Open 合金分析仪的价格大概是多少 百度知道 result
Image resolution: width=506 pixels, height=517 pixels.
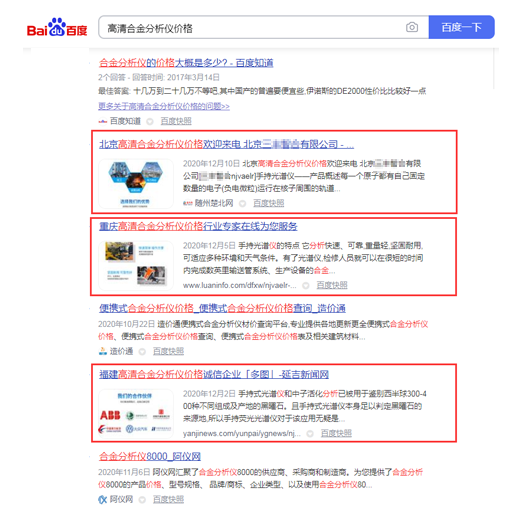click(x=186, y=63)
